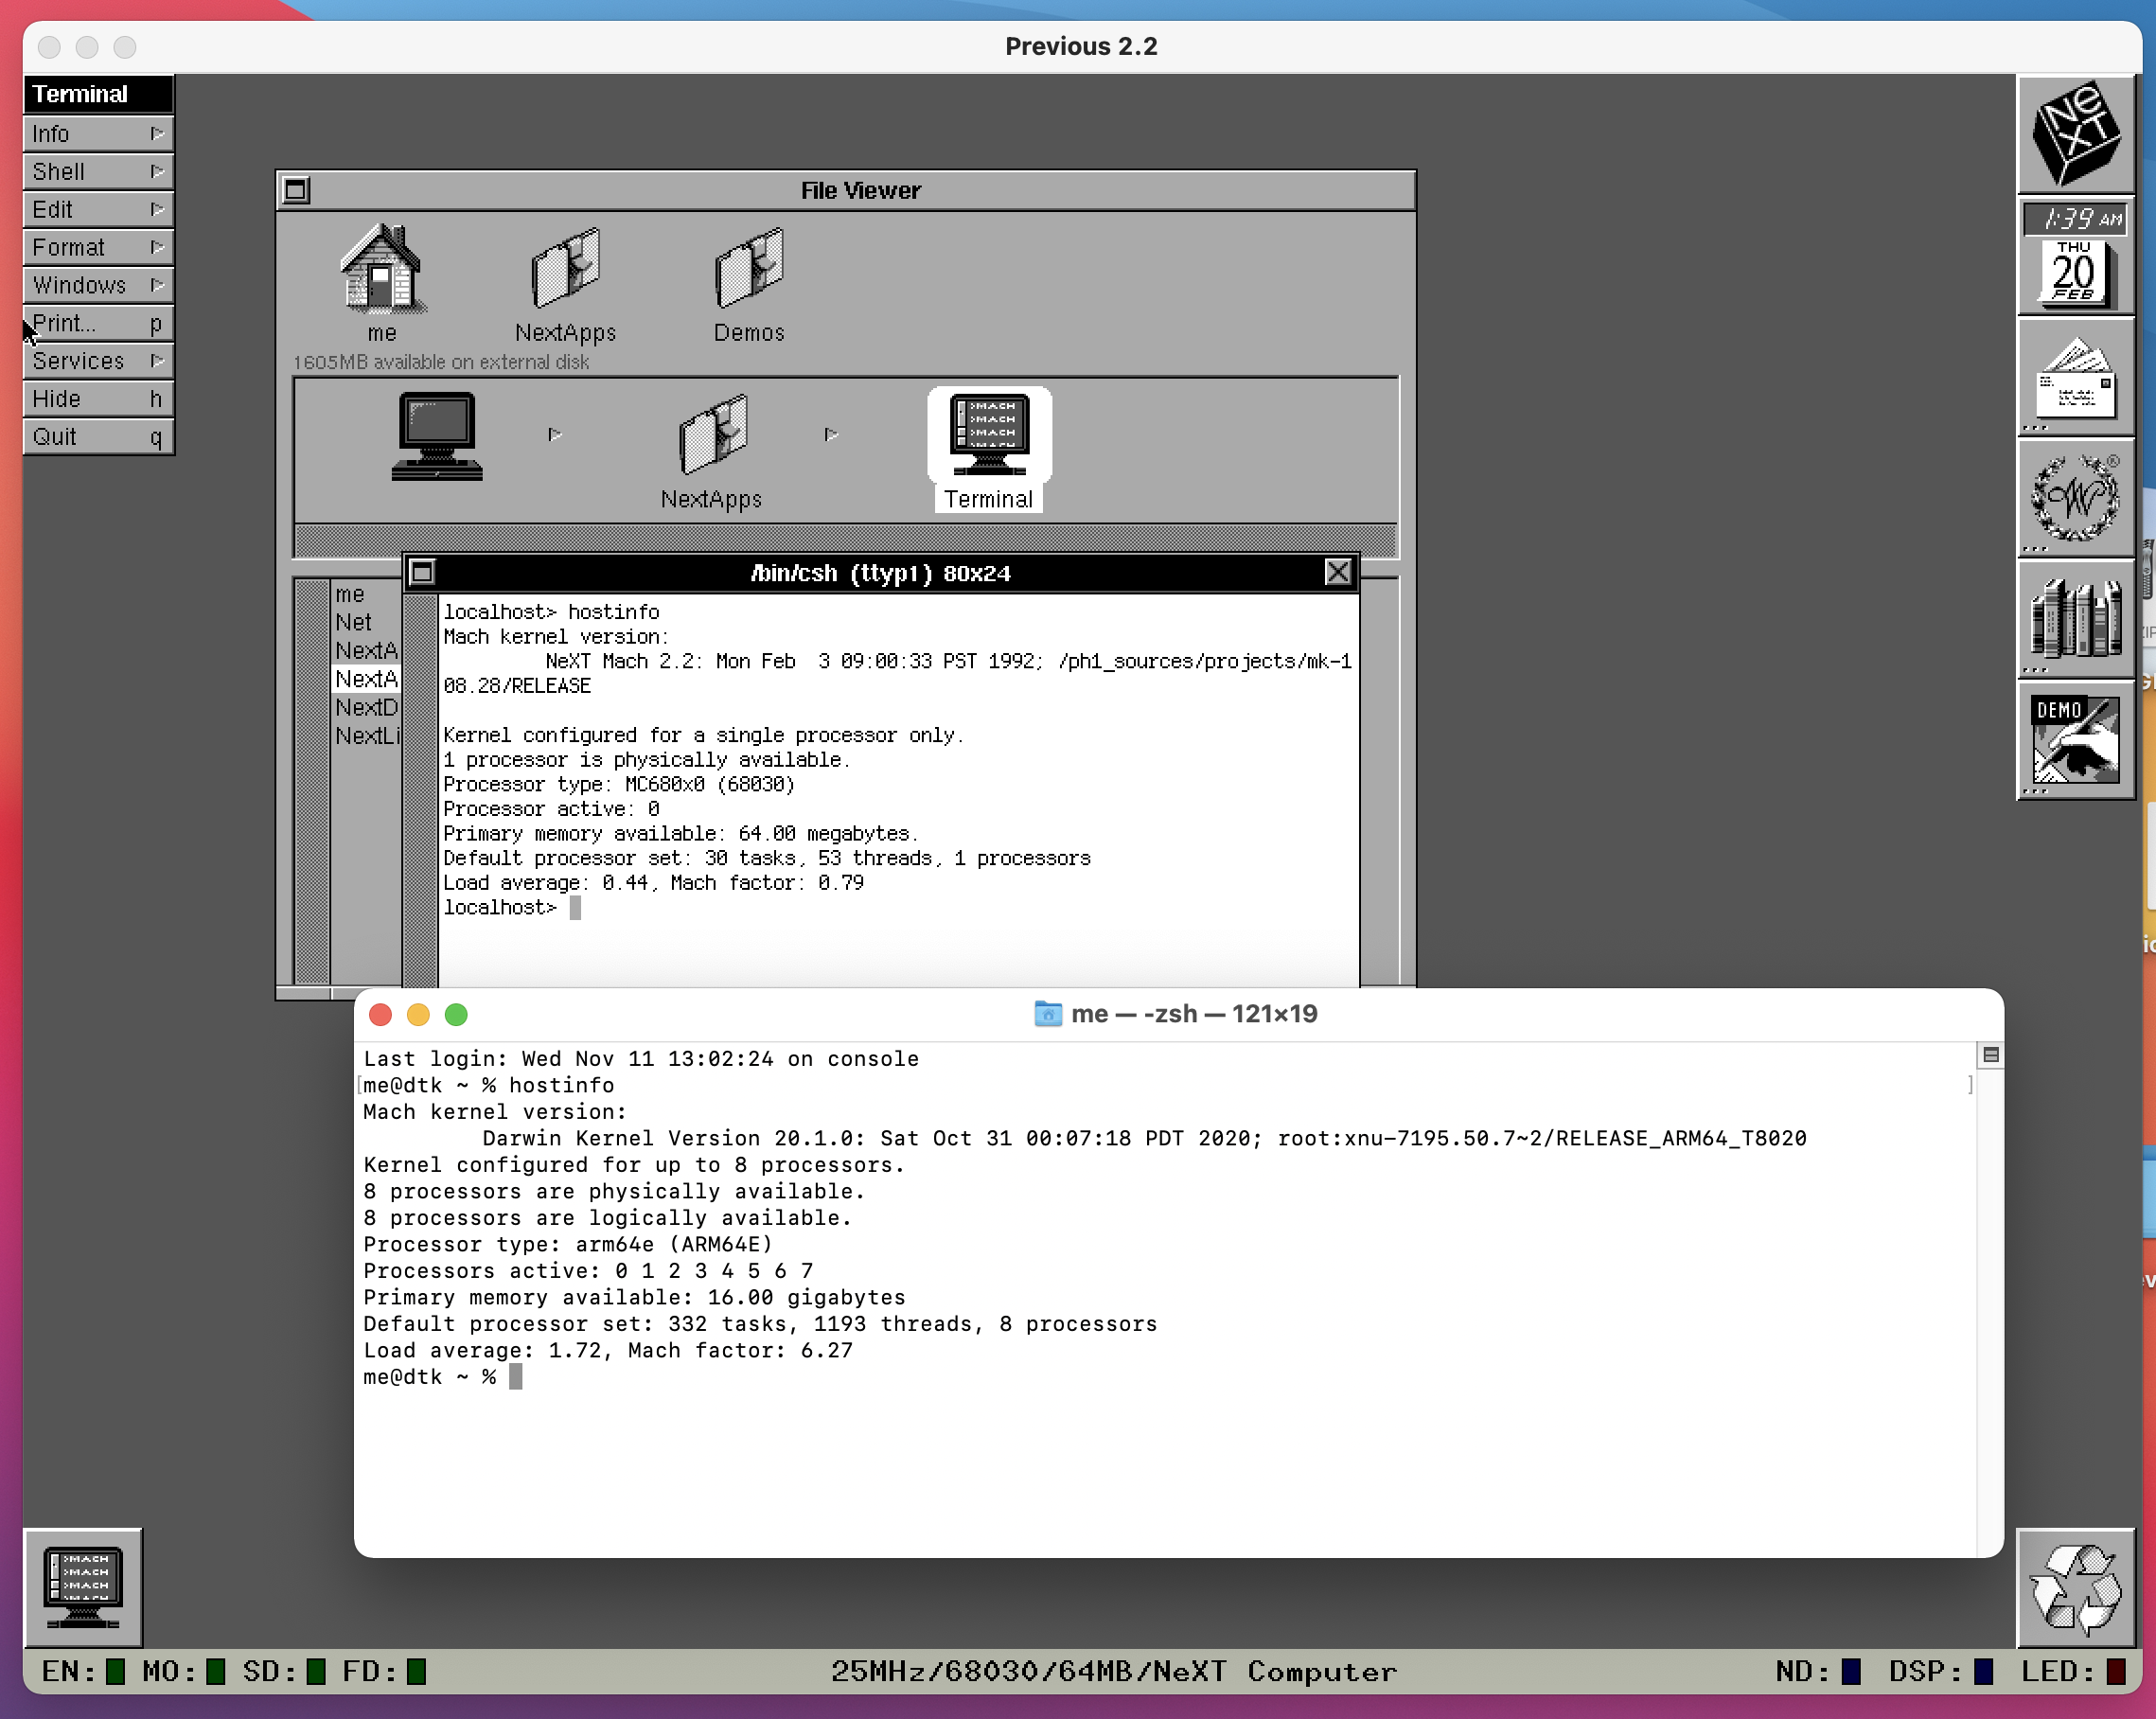Choose the Quit menu item
The width and height of the screenshot is (2156, 1719).
(x=97, y=436)
